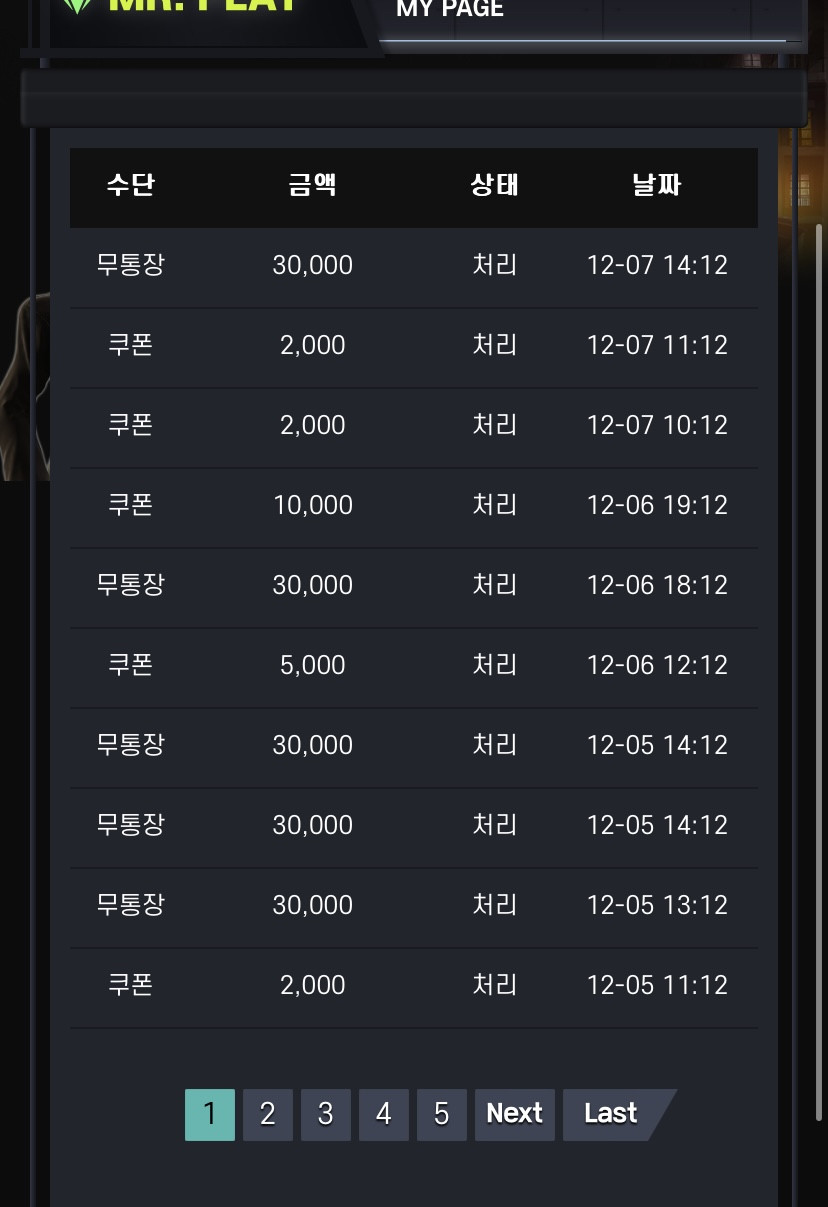
Task: Click the 날짜 column header
Action: pos(657,185)
